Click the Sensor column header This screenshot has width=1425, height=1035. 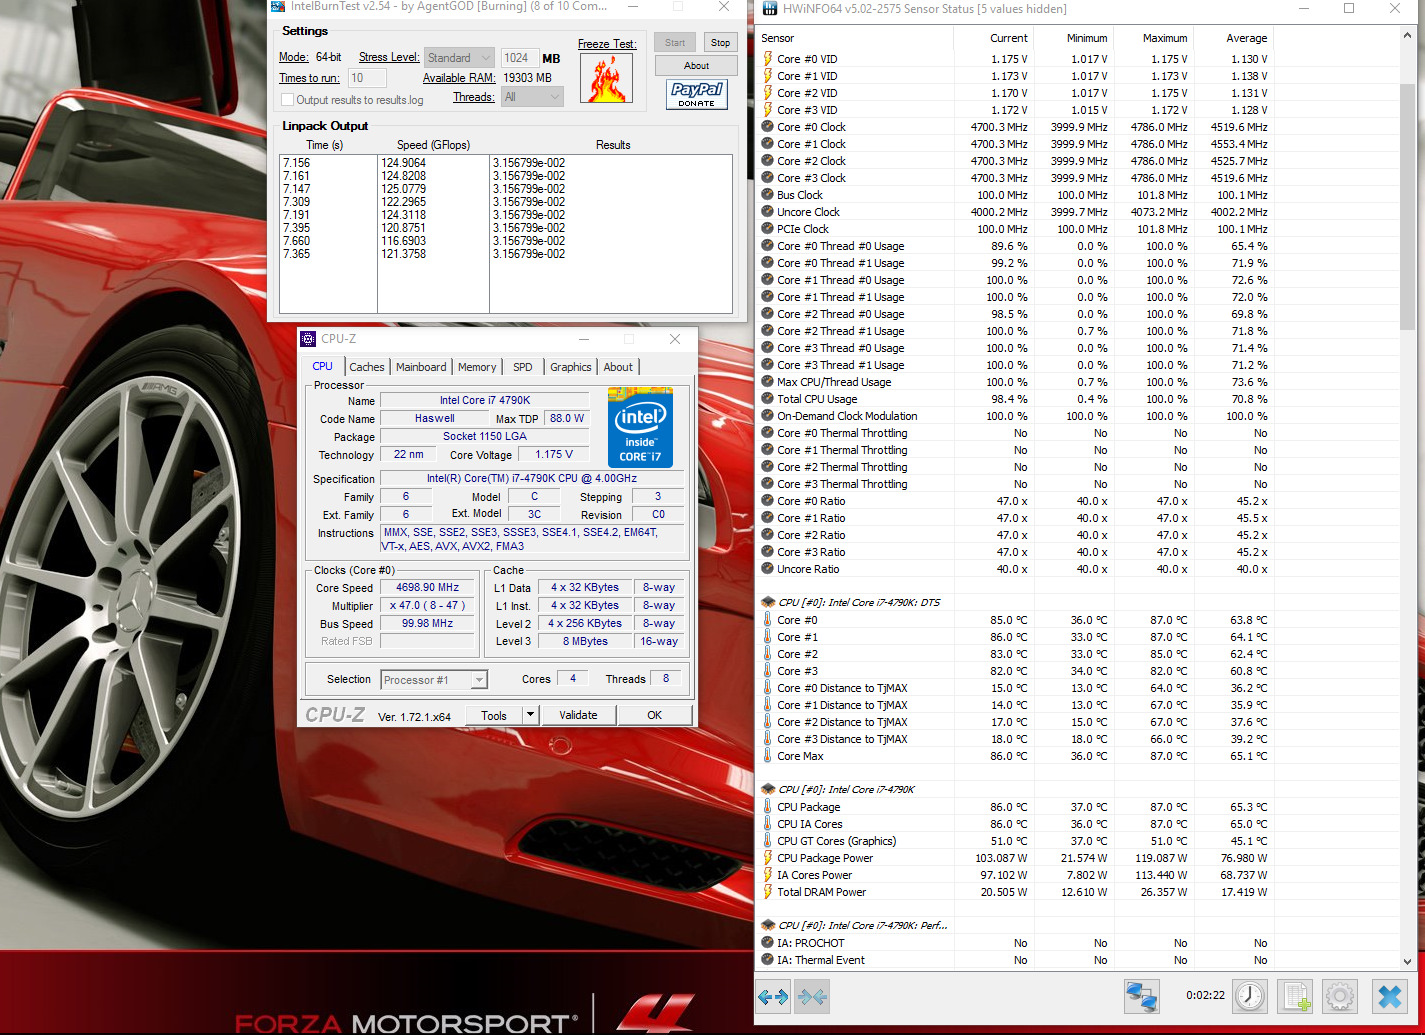click(855, 38)
